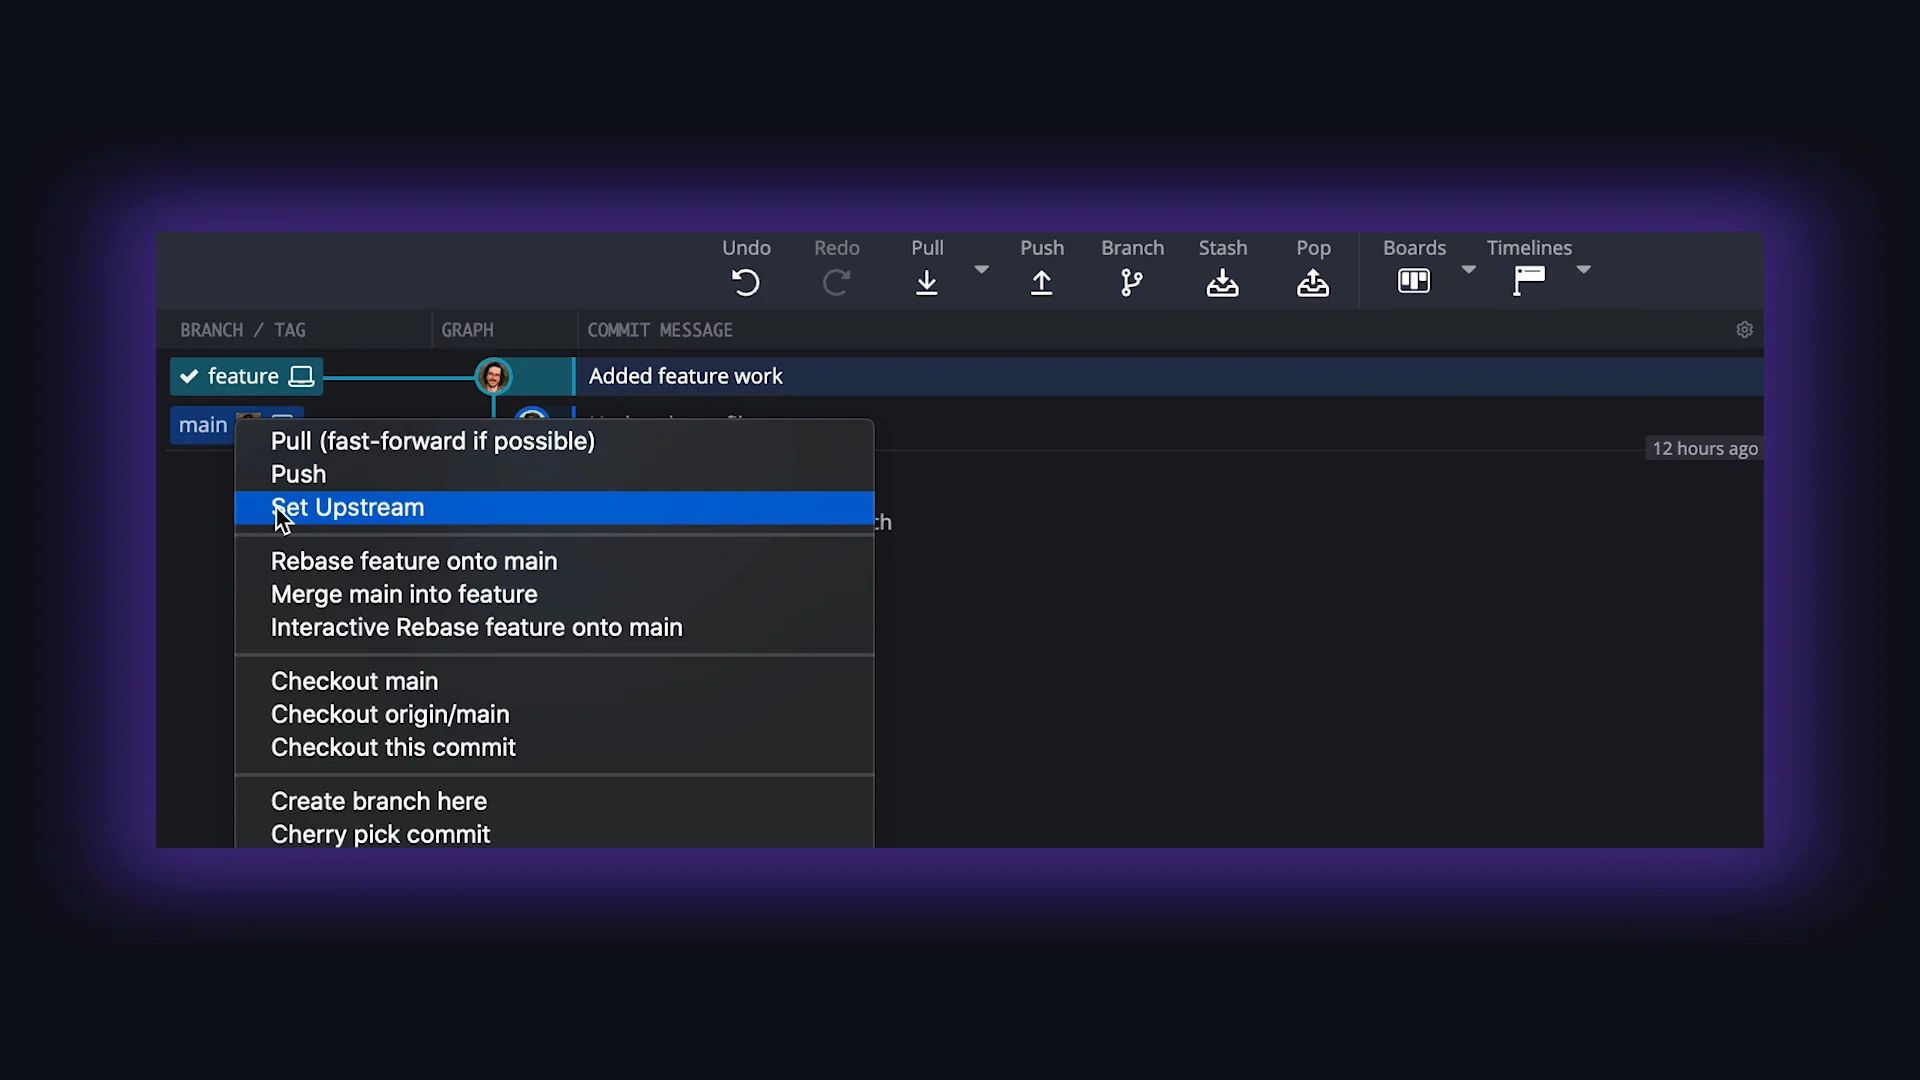Screen dimensions: 1920x1080
Task: Expand the Pull options dropdown arrow
Action: click(x=982, y=270)
